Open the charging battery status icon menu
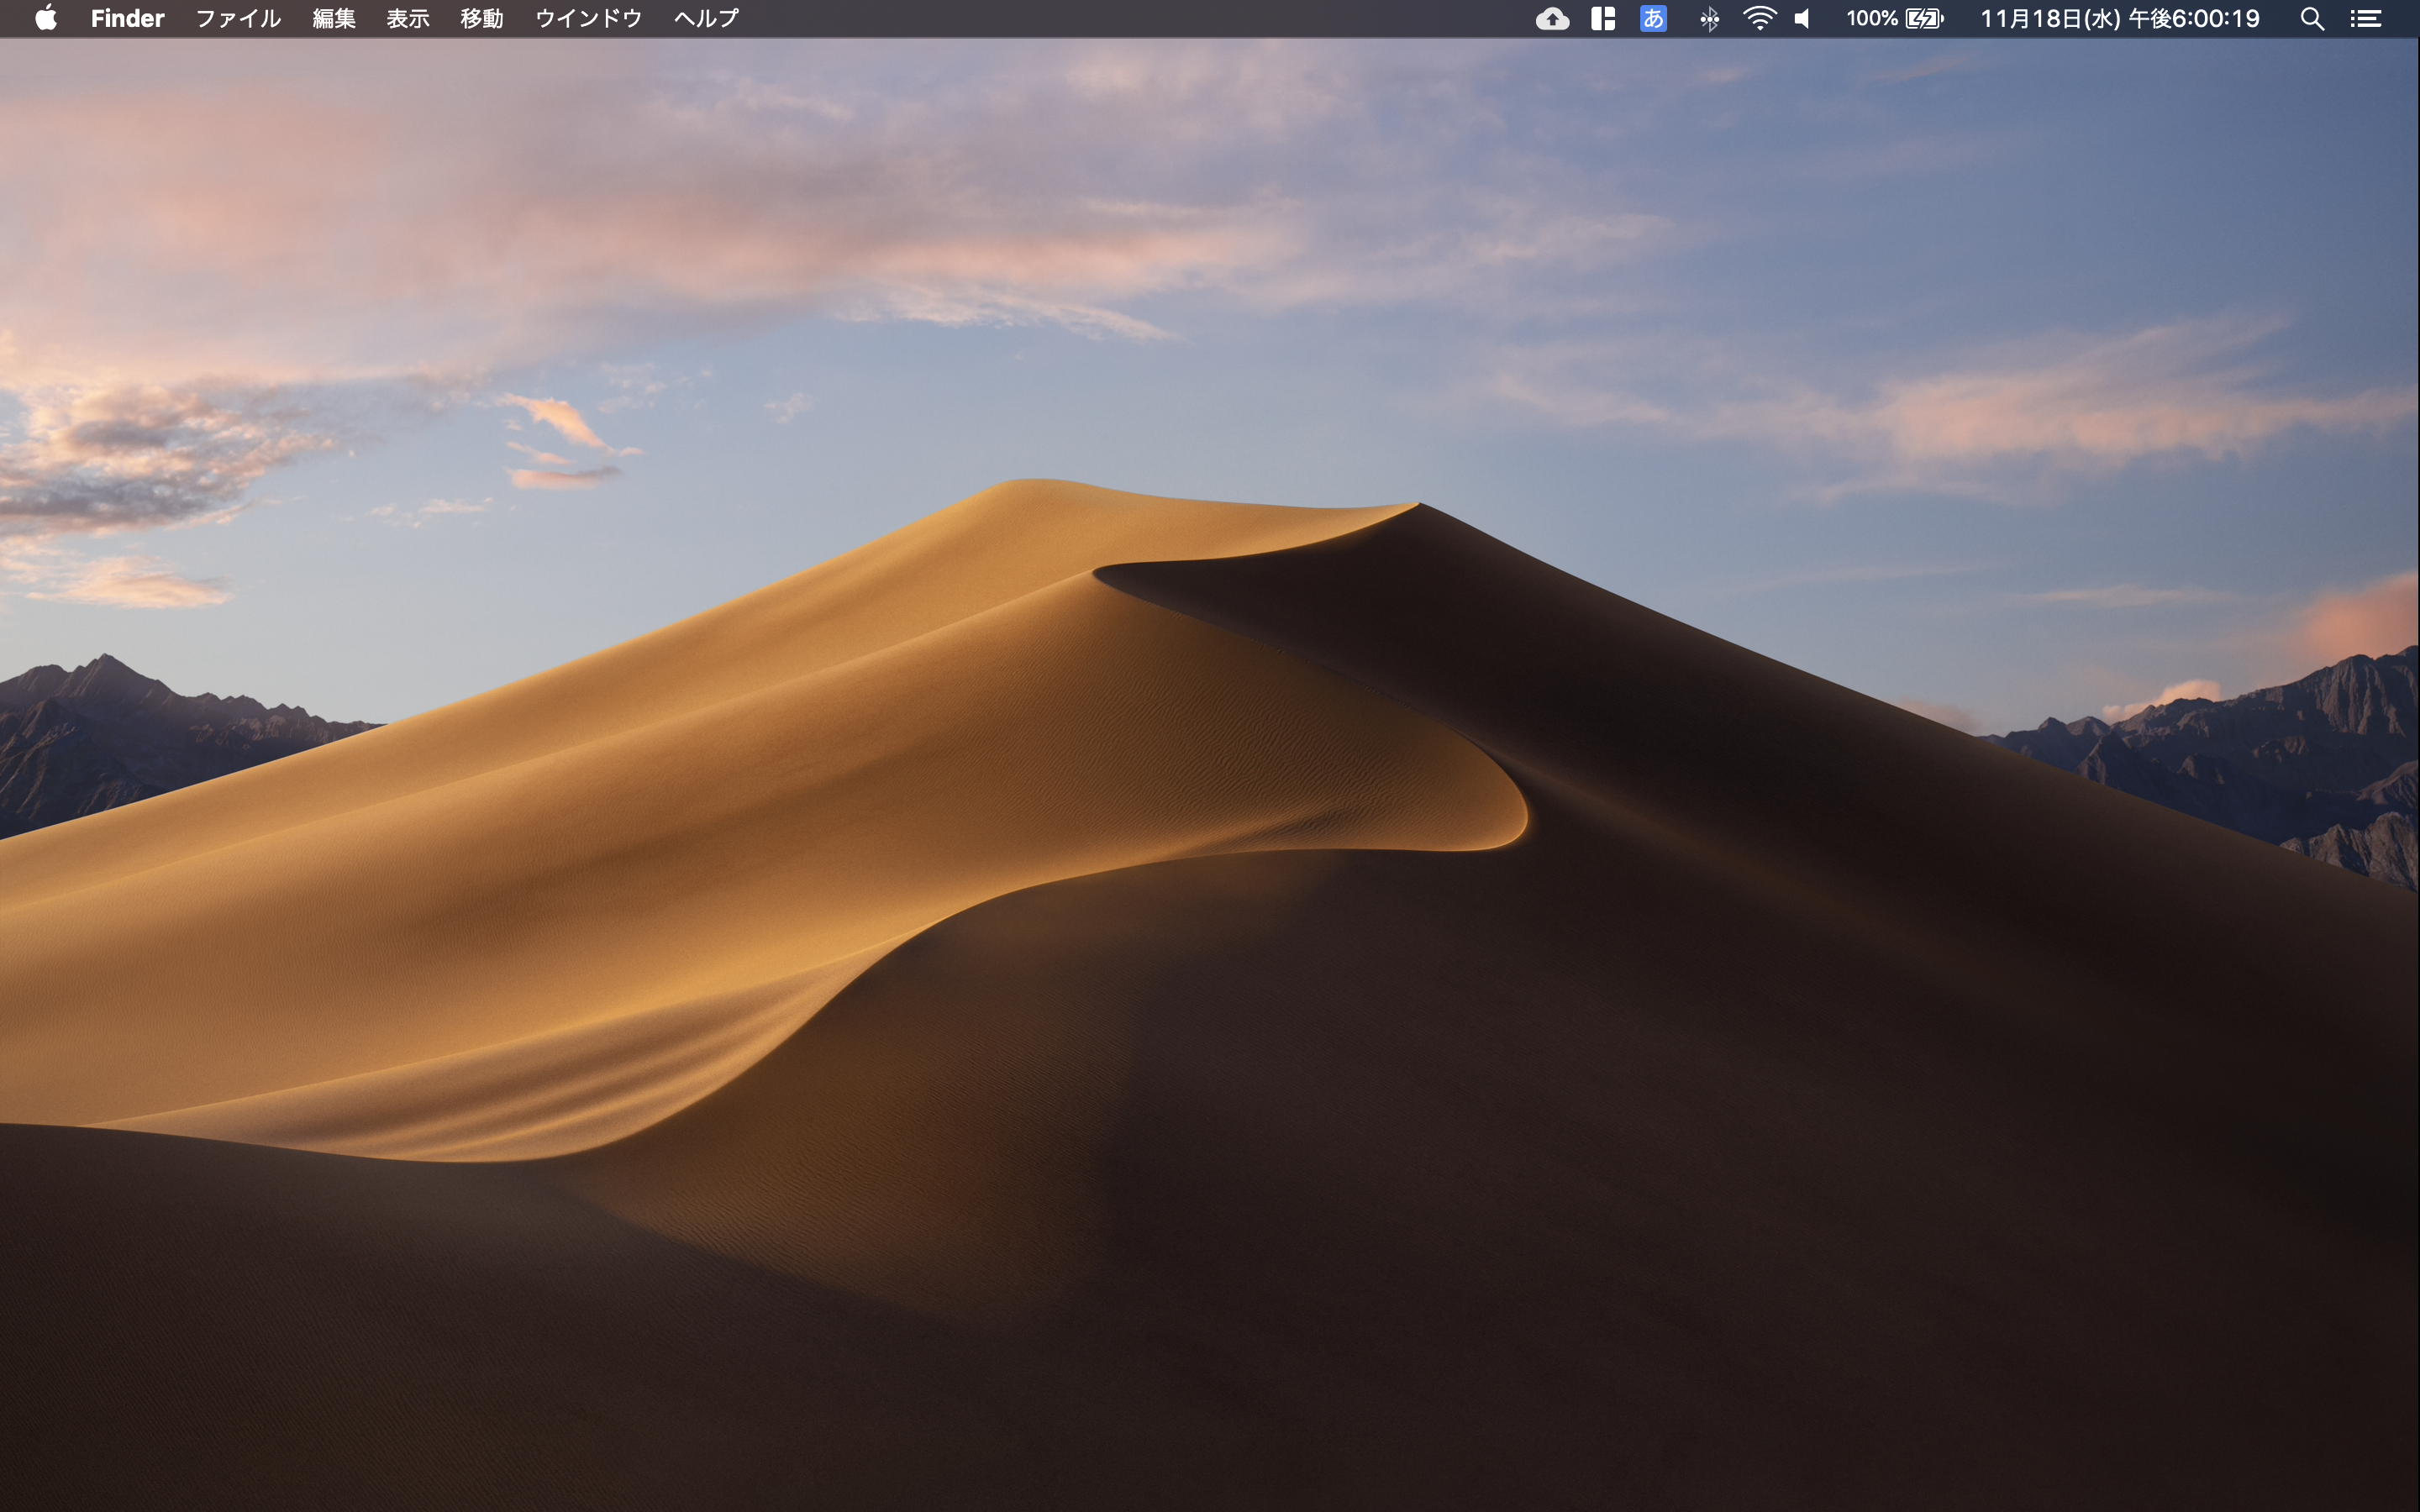The image size is (2420, 1512). coord(1924,18)
